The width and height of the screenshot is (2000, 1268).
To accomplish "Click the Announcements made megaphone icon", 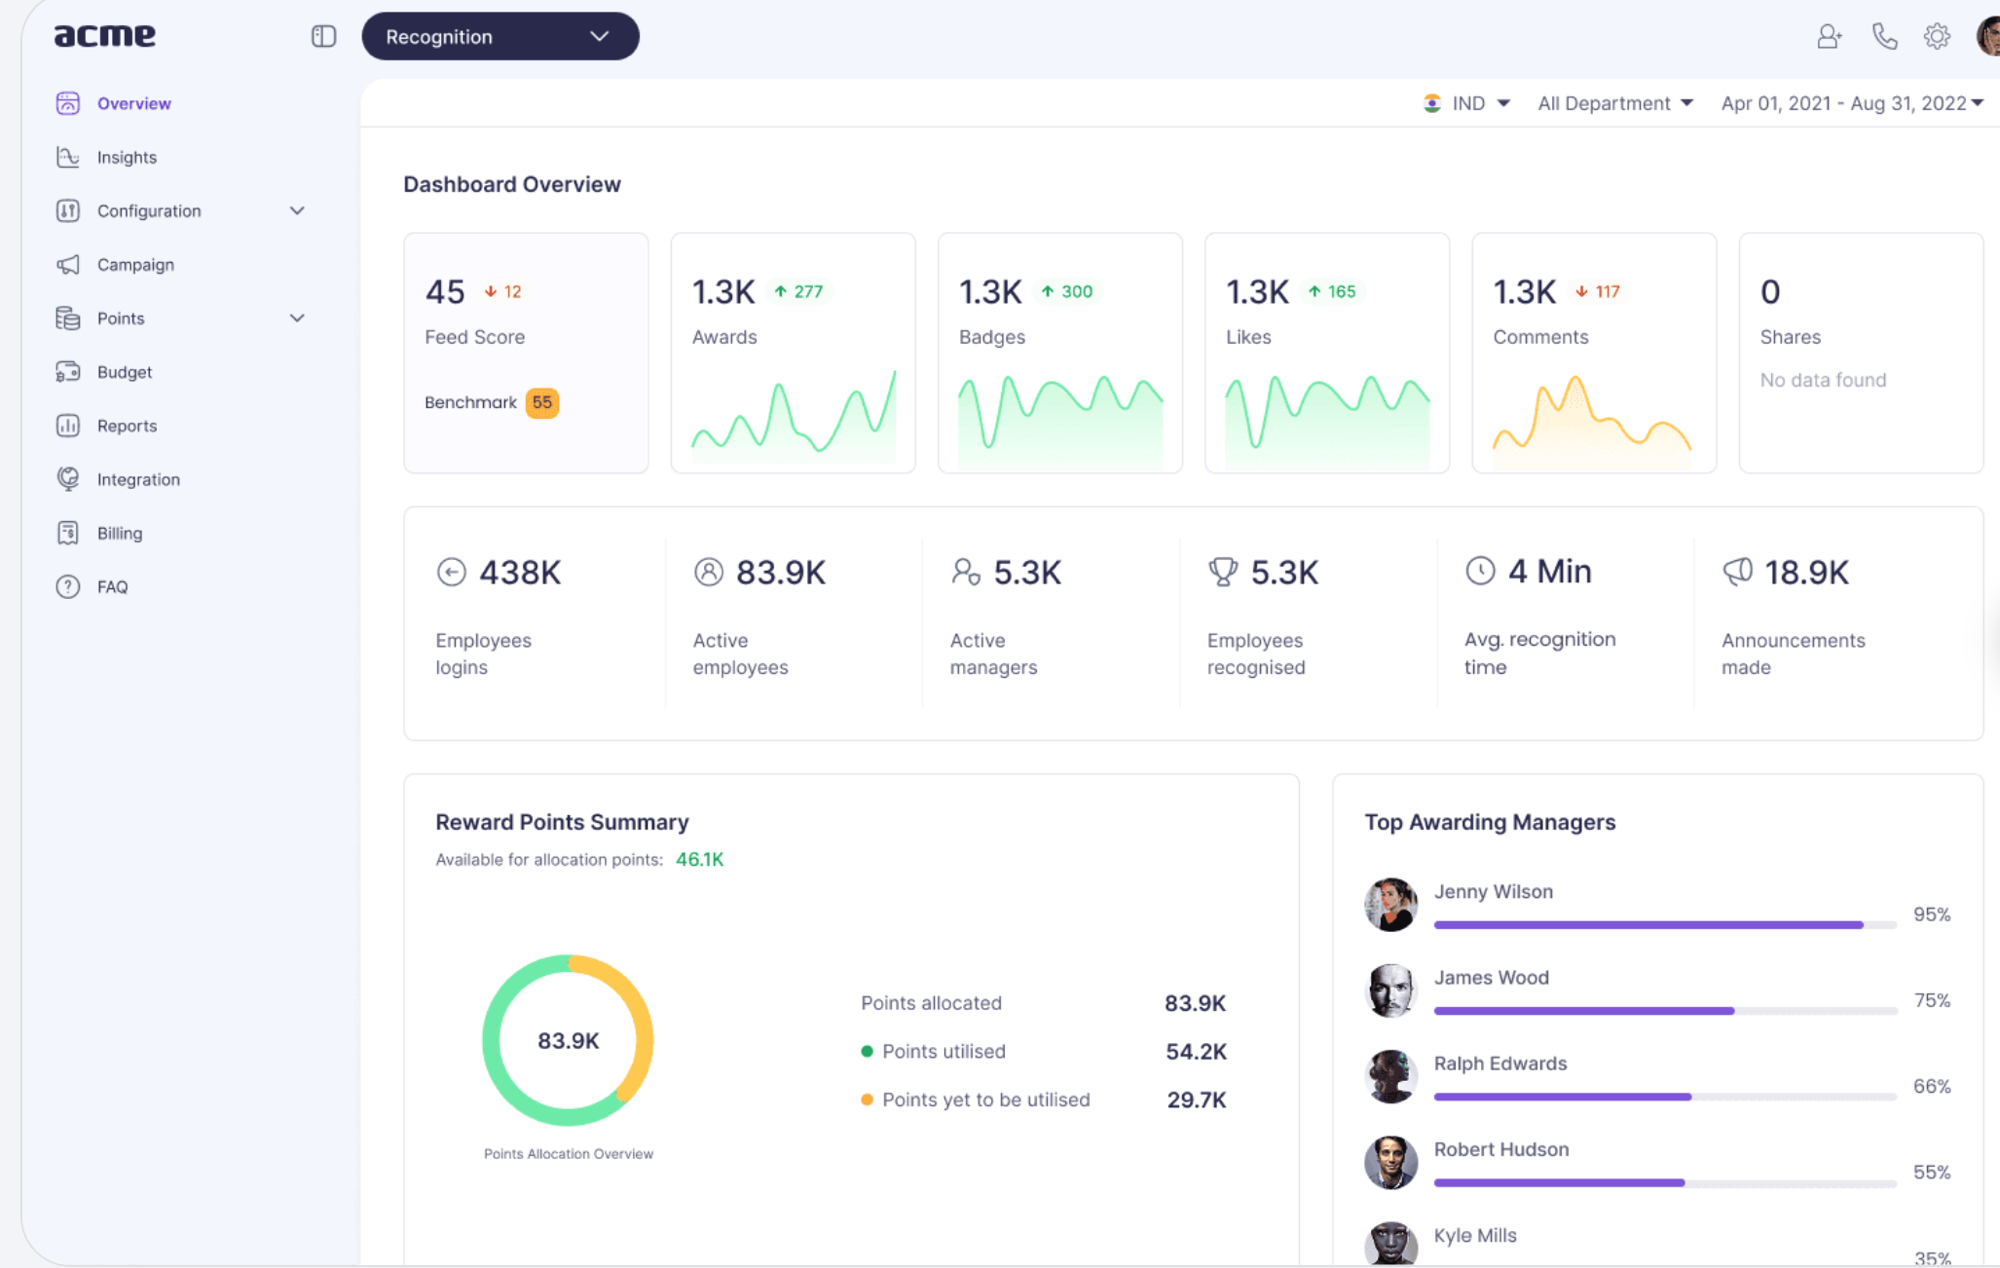I will [1738, 572].
